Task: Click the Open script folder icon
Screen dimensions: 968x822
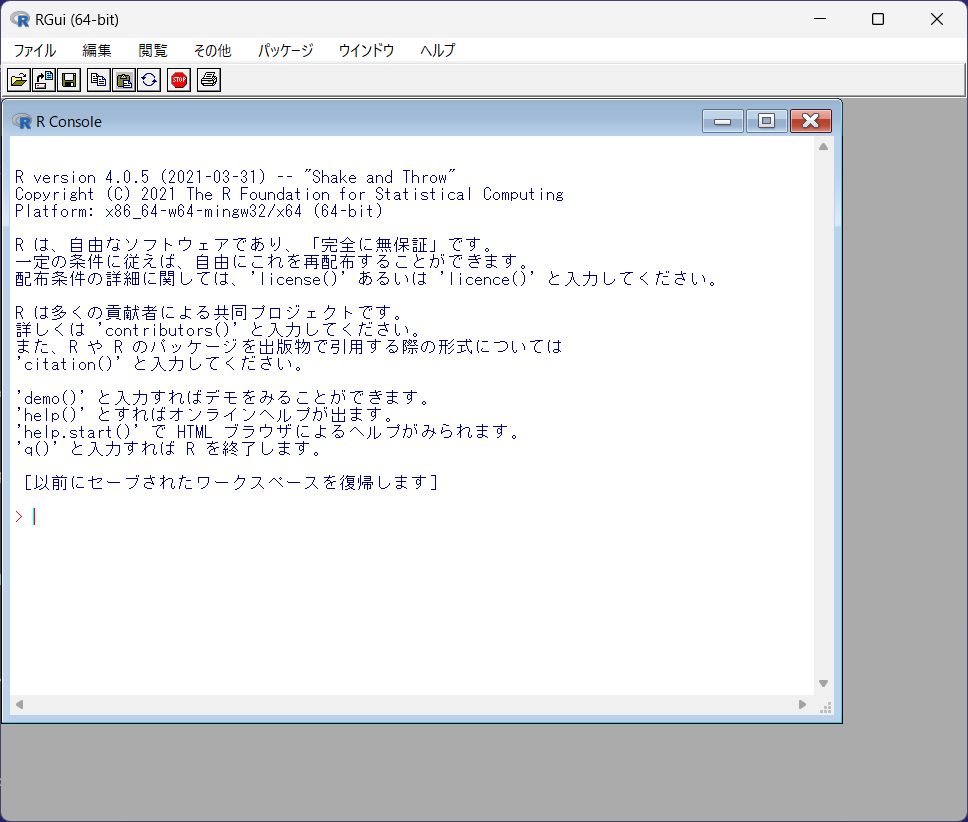Action: 18,80
